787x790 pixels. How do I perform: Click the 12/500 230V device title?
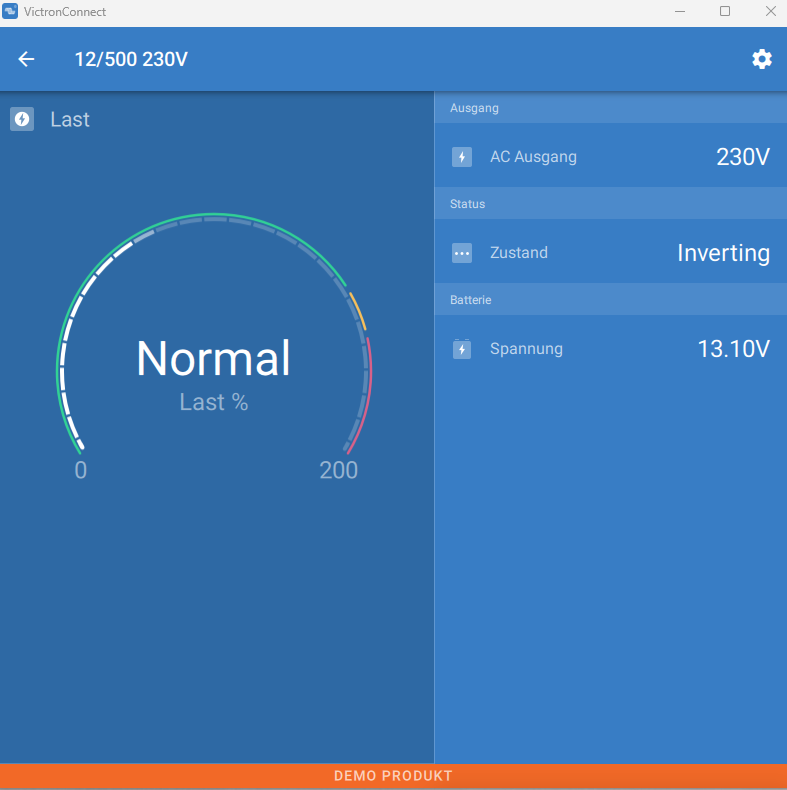tap(131, 59)
